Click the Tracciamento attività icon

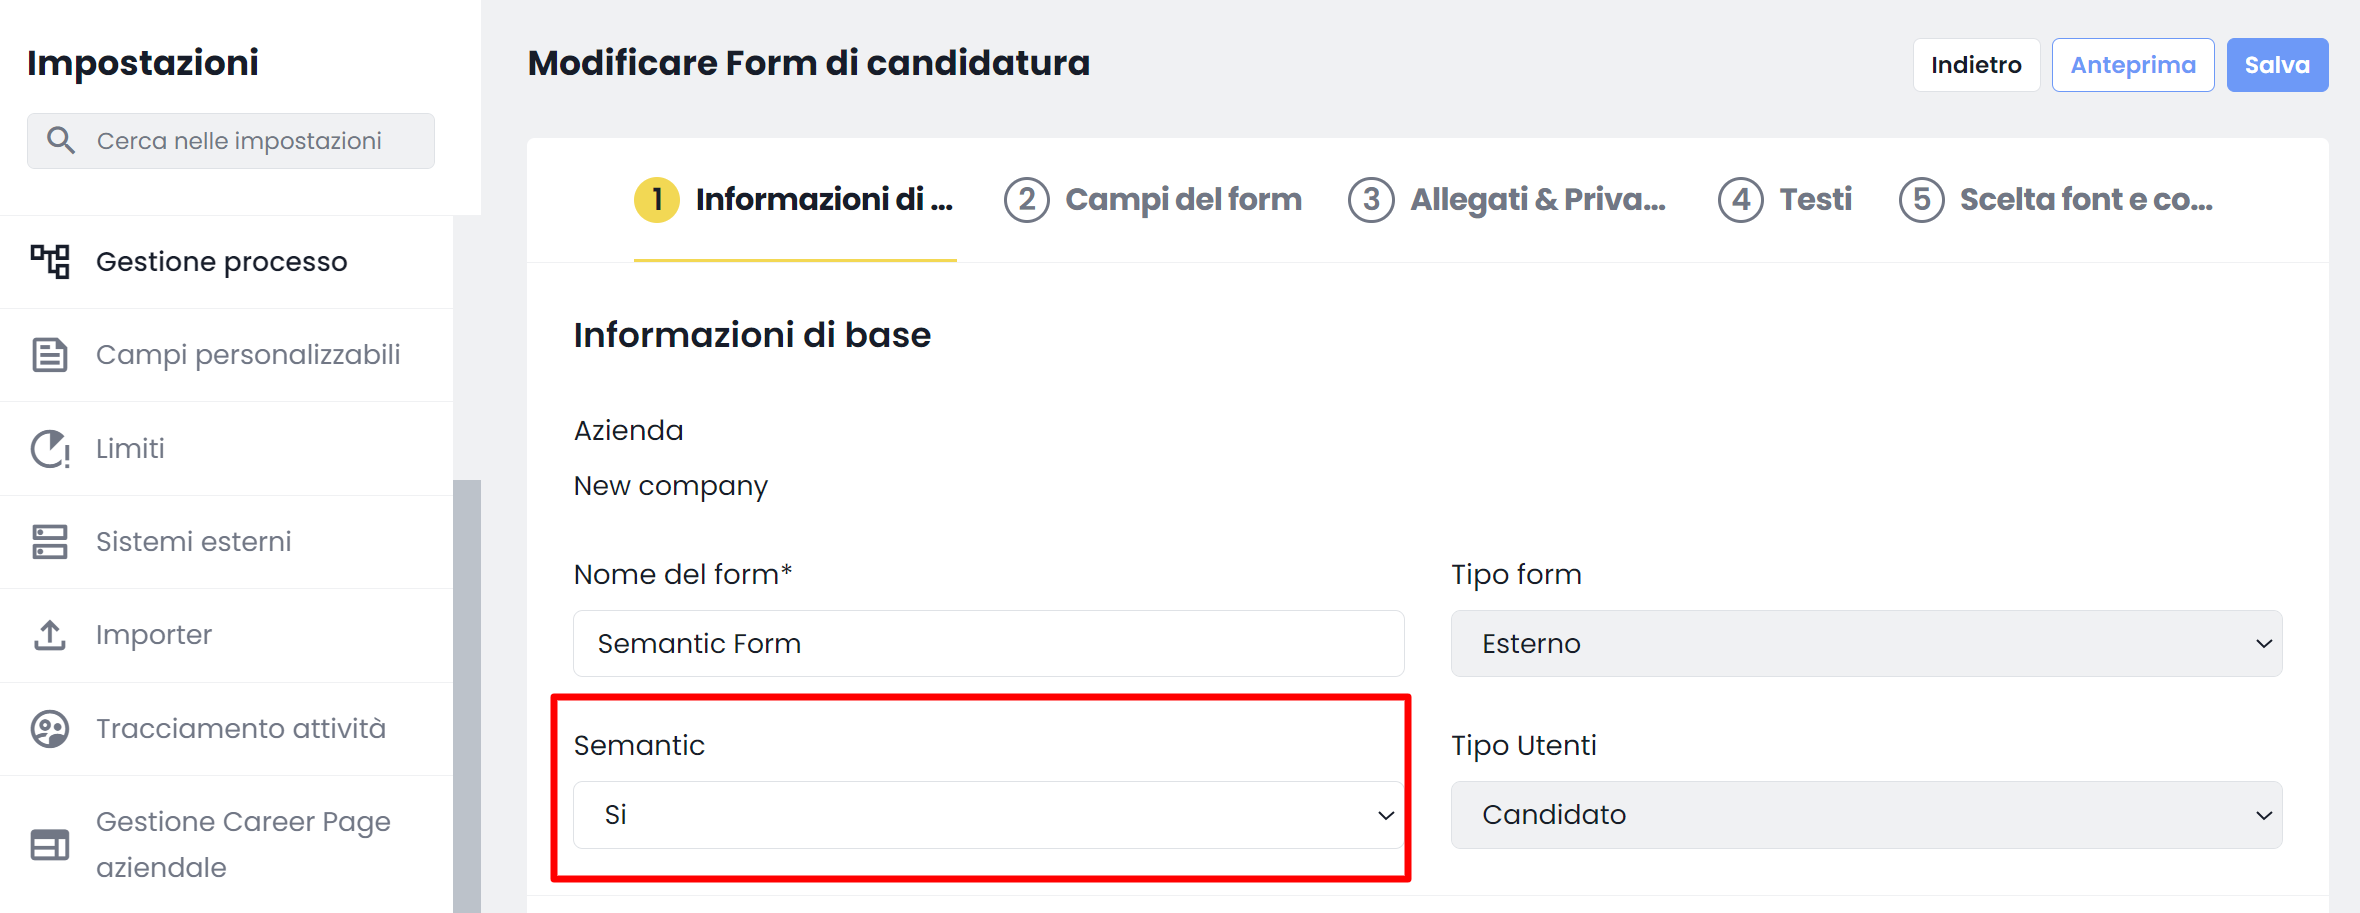tap(50, 729)
